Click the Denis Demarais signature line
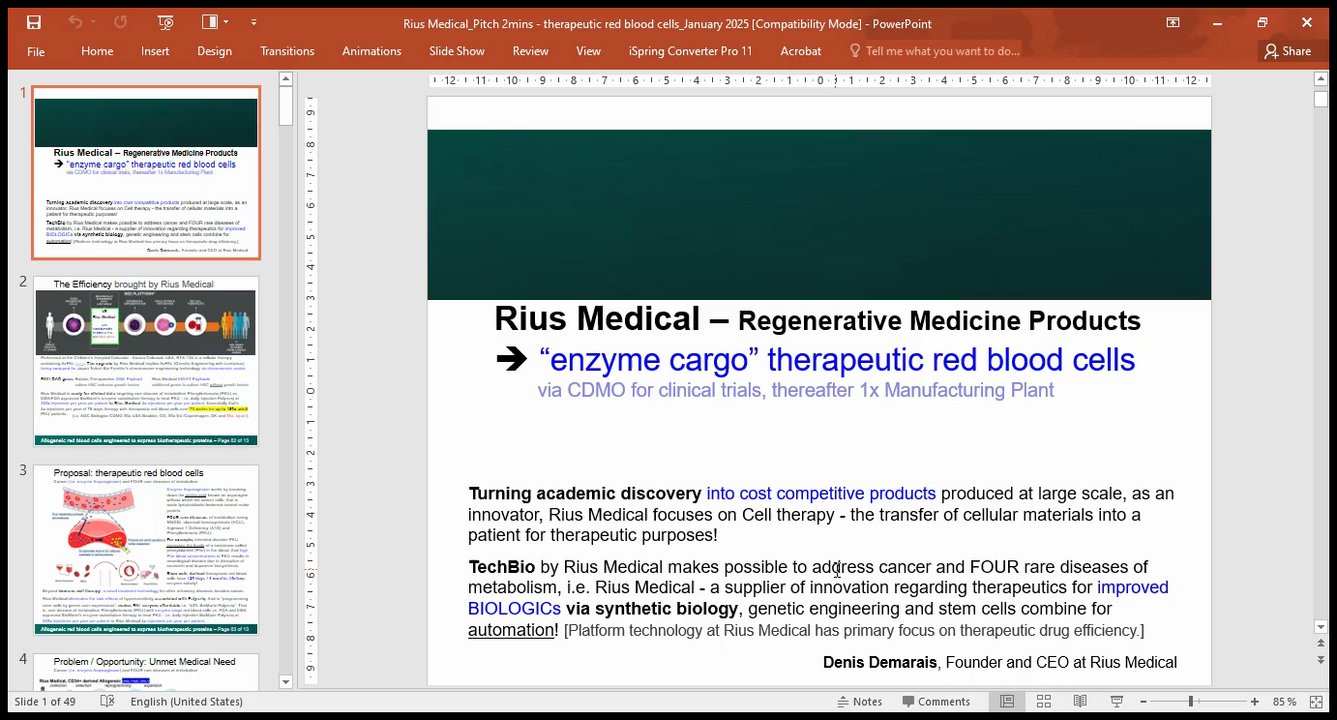 999,662
